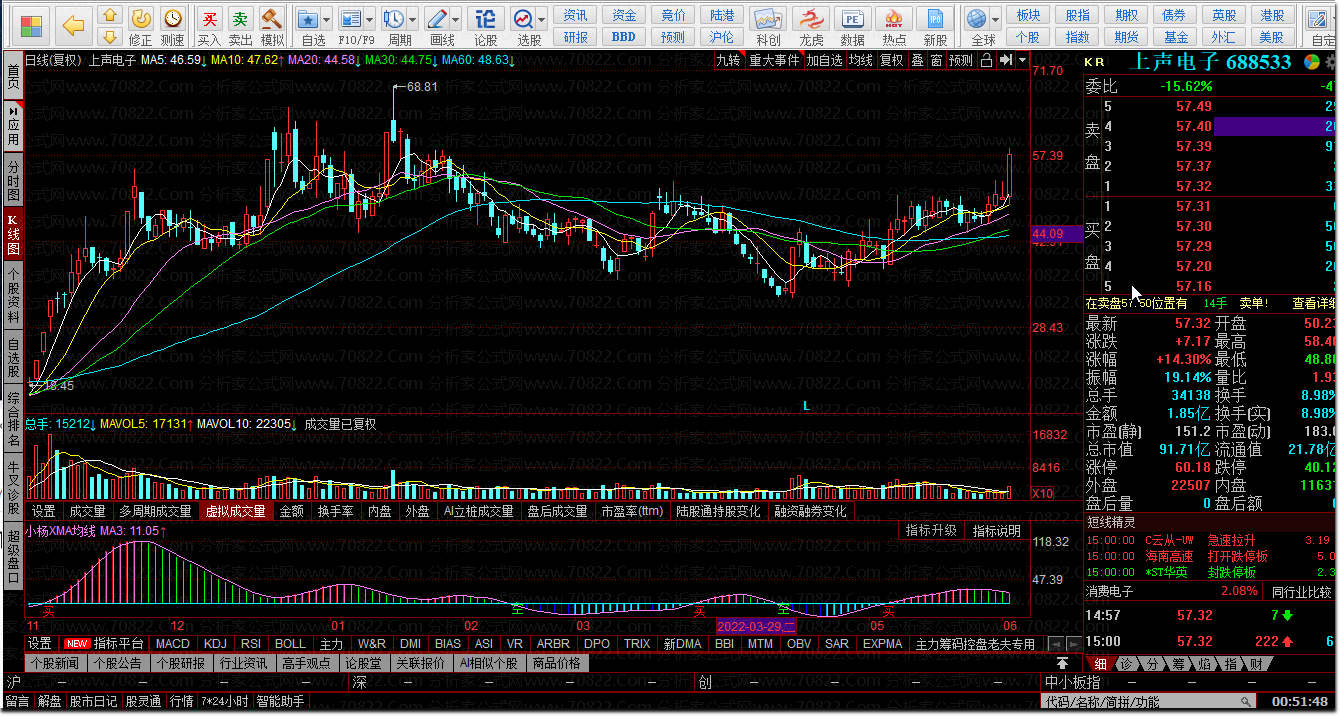Expand the 选股 dropdown arrow
This screenshot has height=716, width=1341.
[x=541, y=19]
